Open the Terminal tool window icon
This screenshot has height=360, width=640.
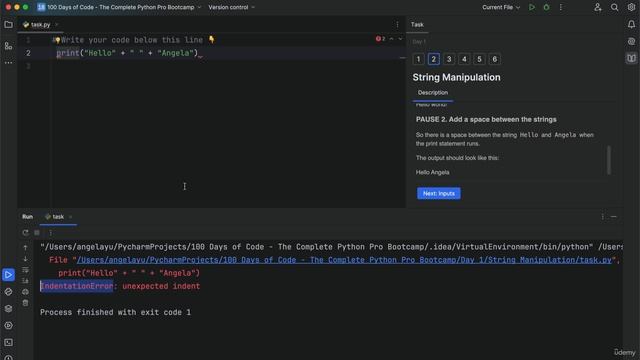(x=8, y=342)
